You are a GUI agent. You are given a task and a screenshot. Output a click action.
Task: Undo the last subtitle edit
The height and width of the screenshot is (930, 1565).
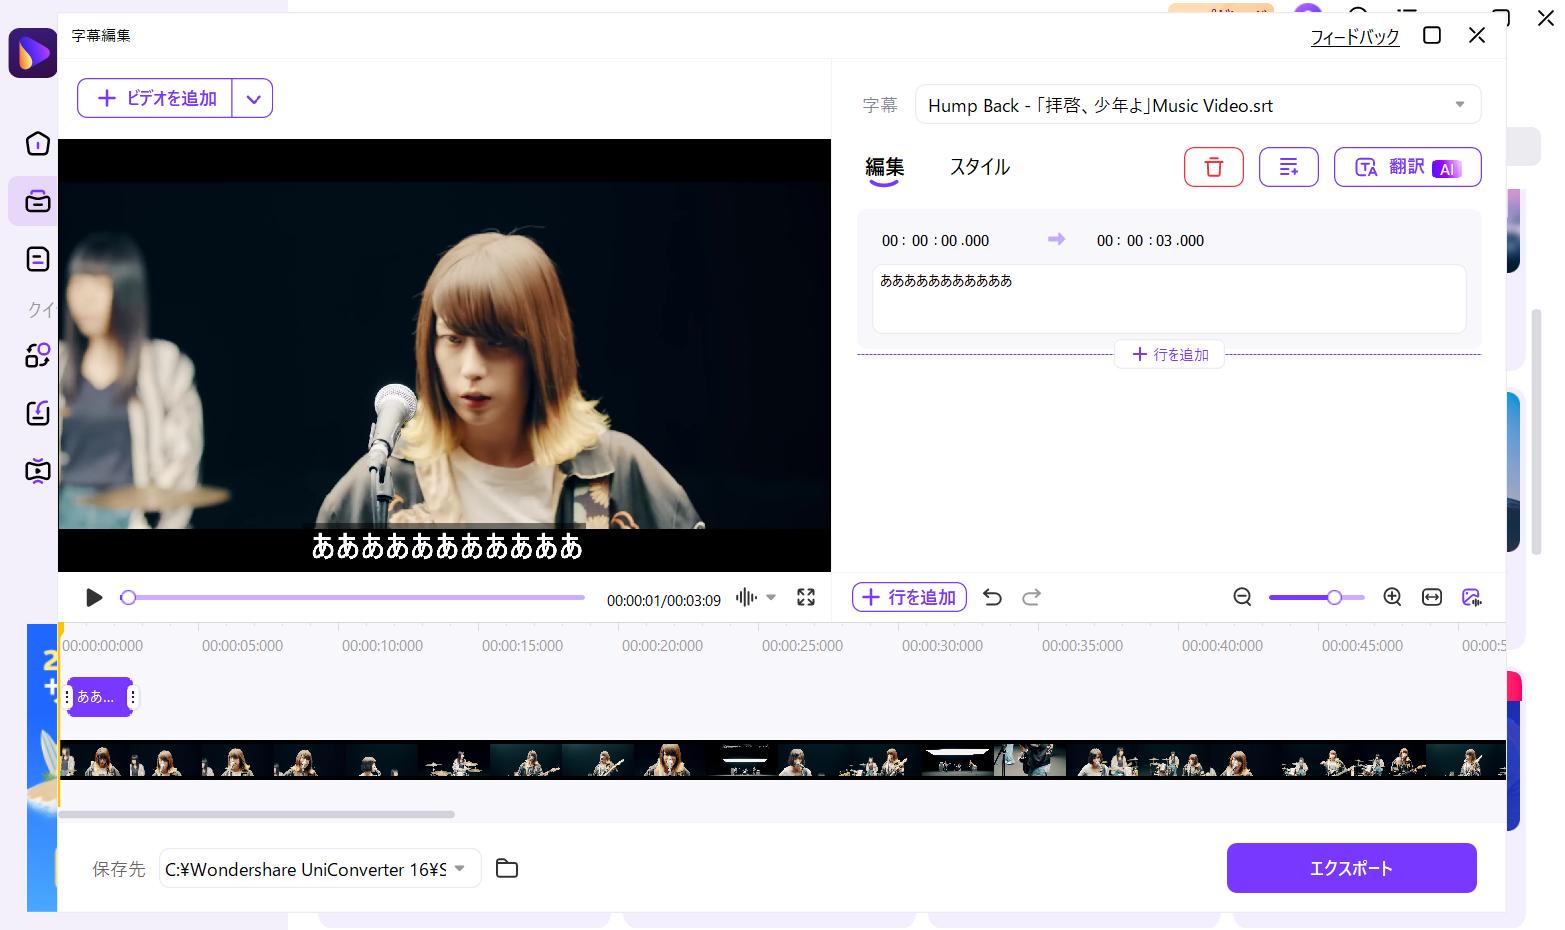point(992,597)
